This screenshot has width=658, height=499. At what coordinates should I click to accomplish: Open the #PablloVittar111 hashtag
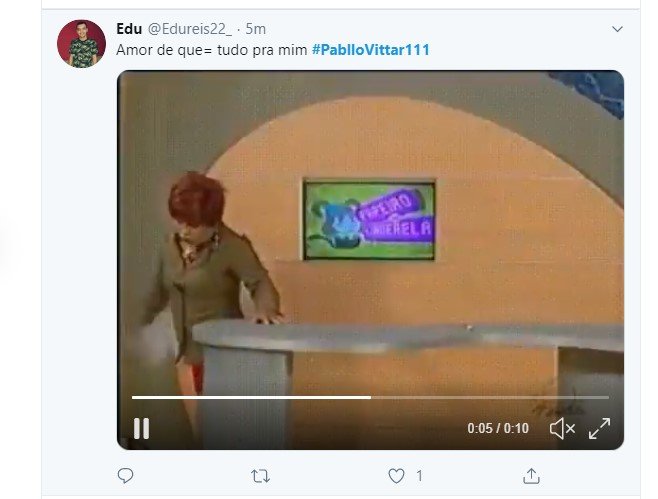(371, 50)
